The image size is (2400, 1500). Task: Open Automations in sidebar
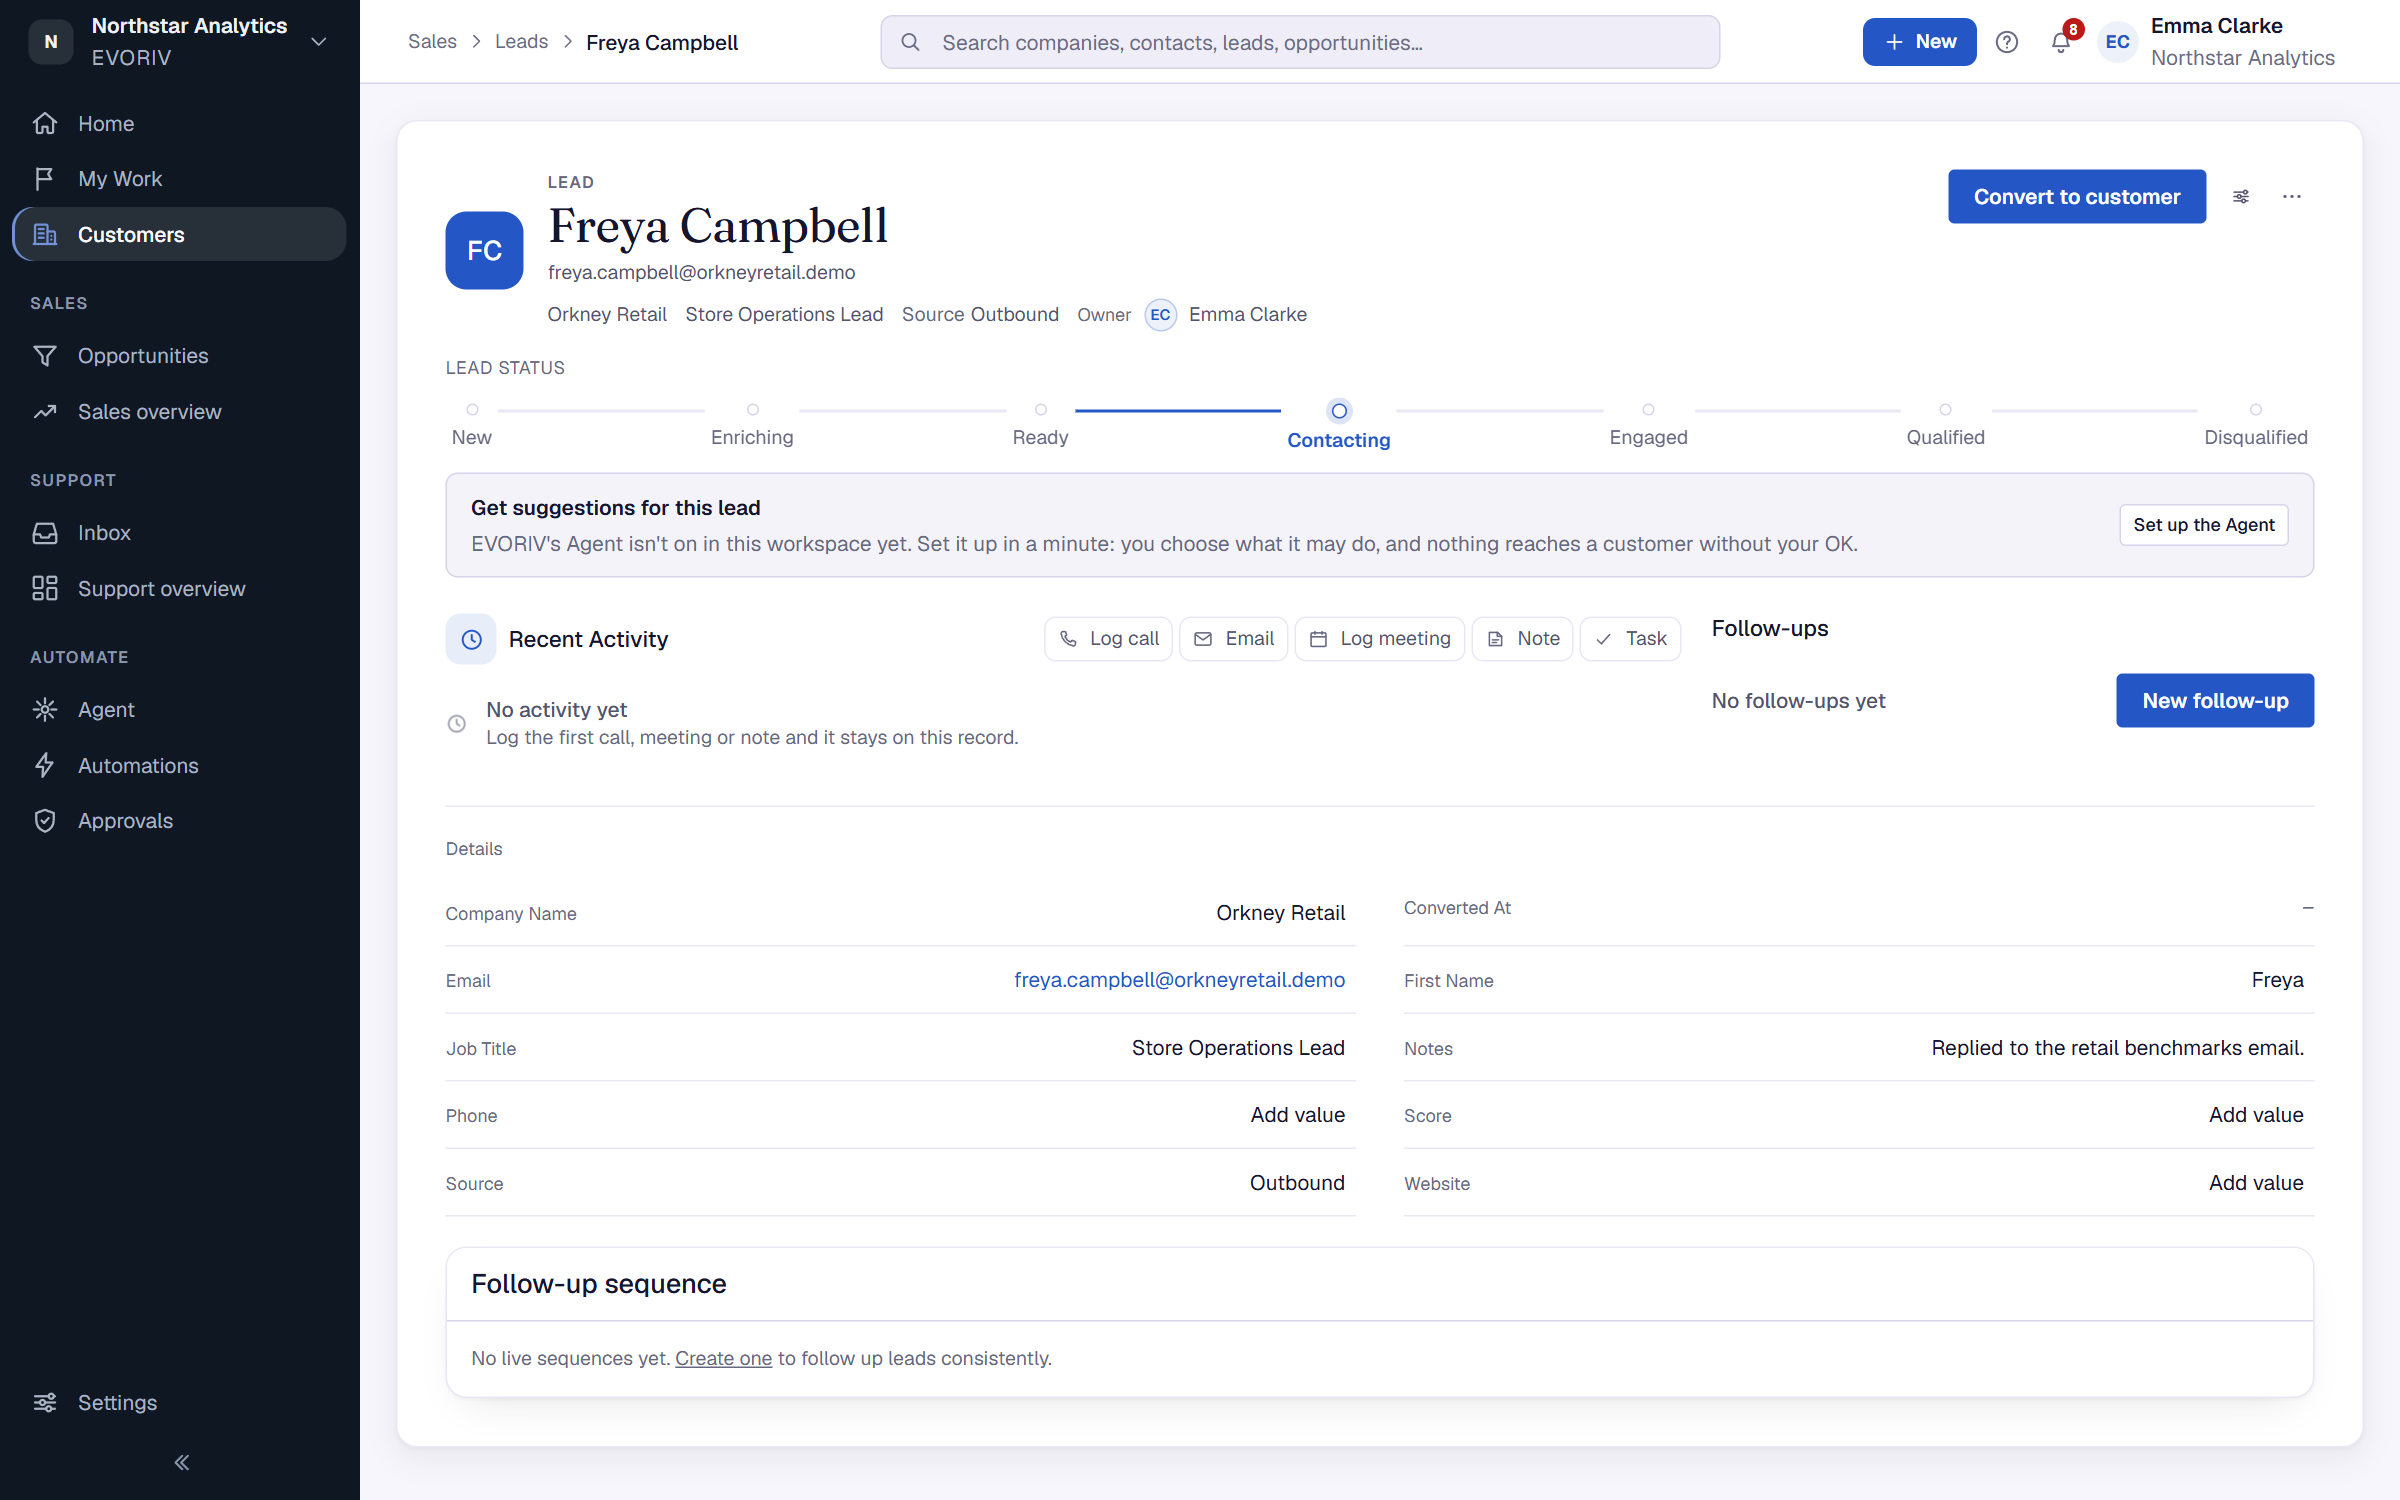(x=180, y=765)
